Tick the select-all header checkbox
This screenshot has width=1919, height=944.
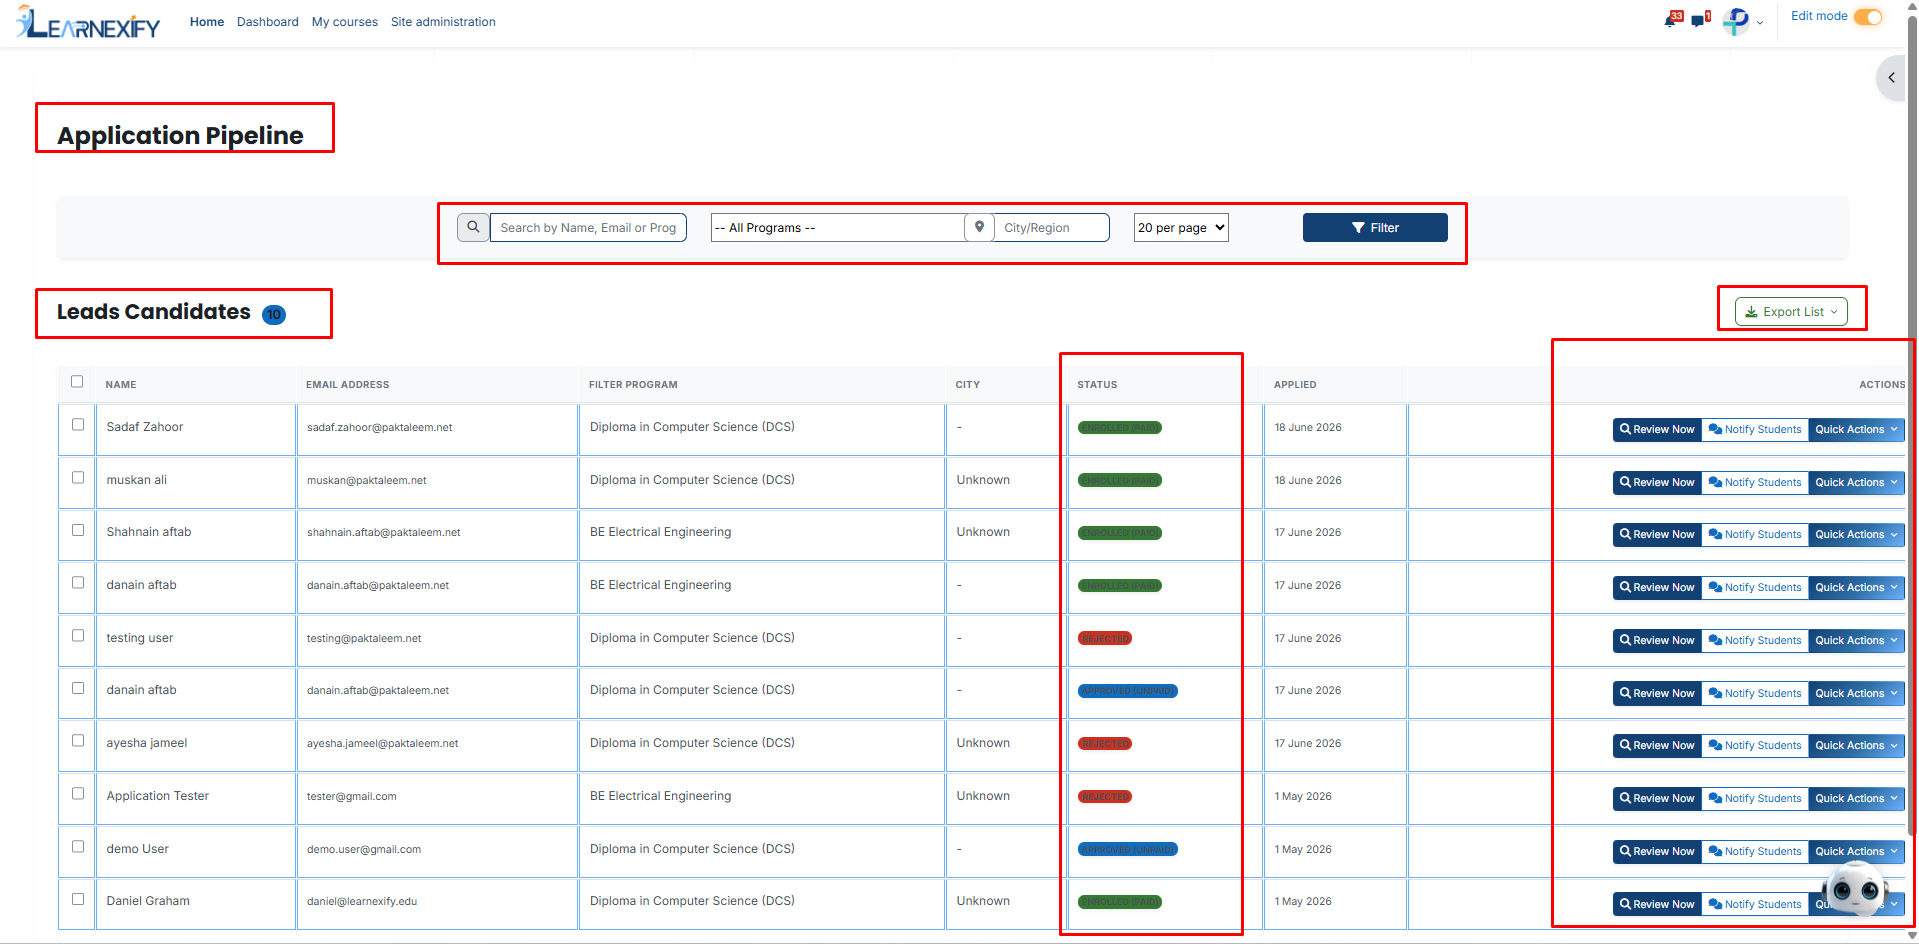pyautogui.click(x=77, y=381)
